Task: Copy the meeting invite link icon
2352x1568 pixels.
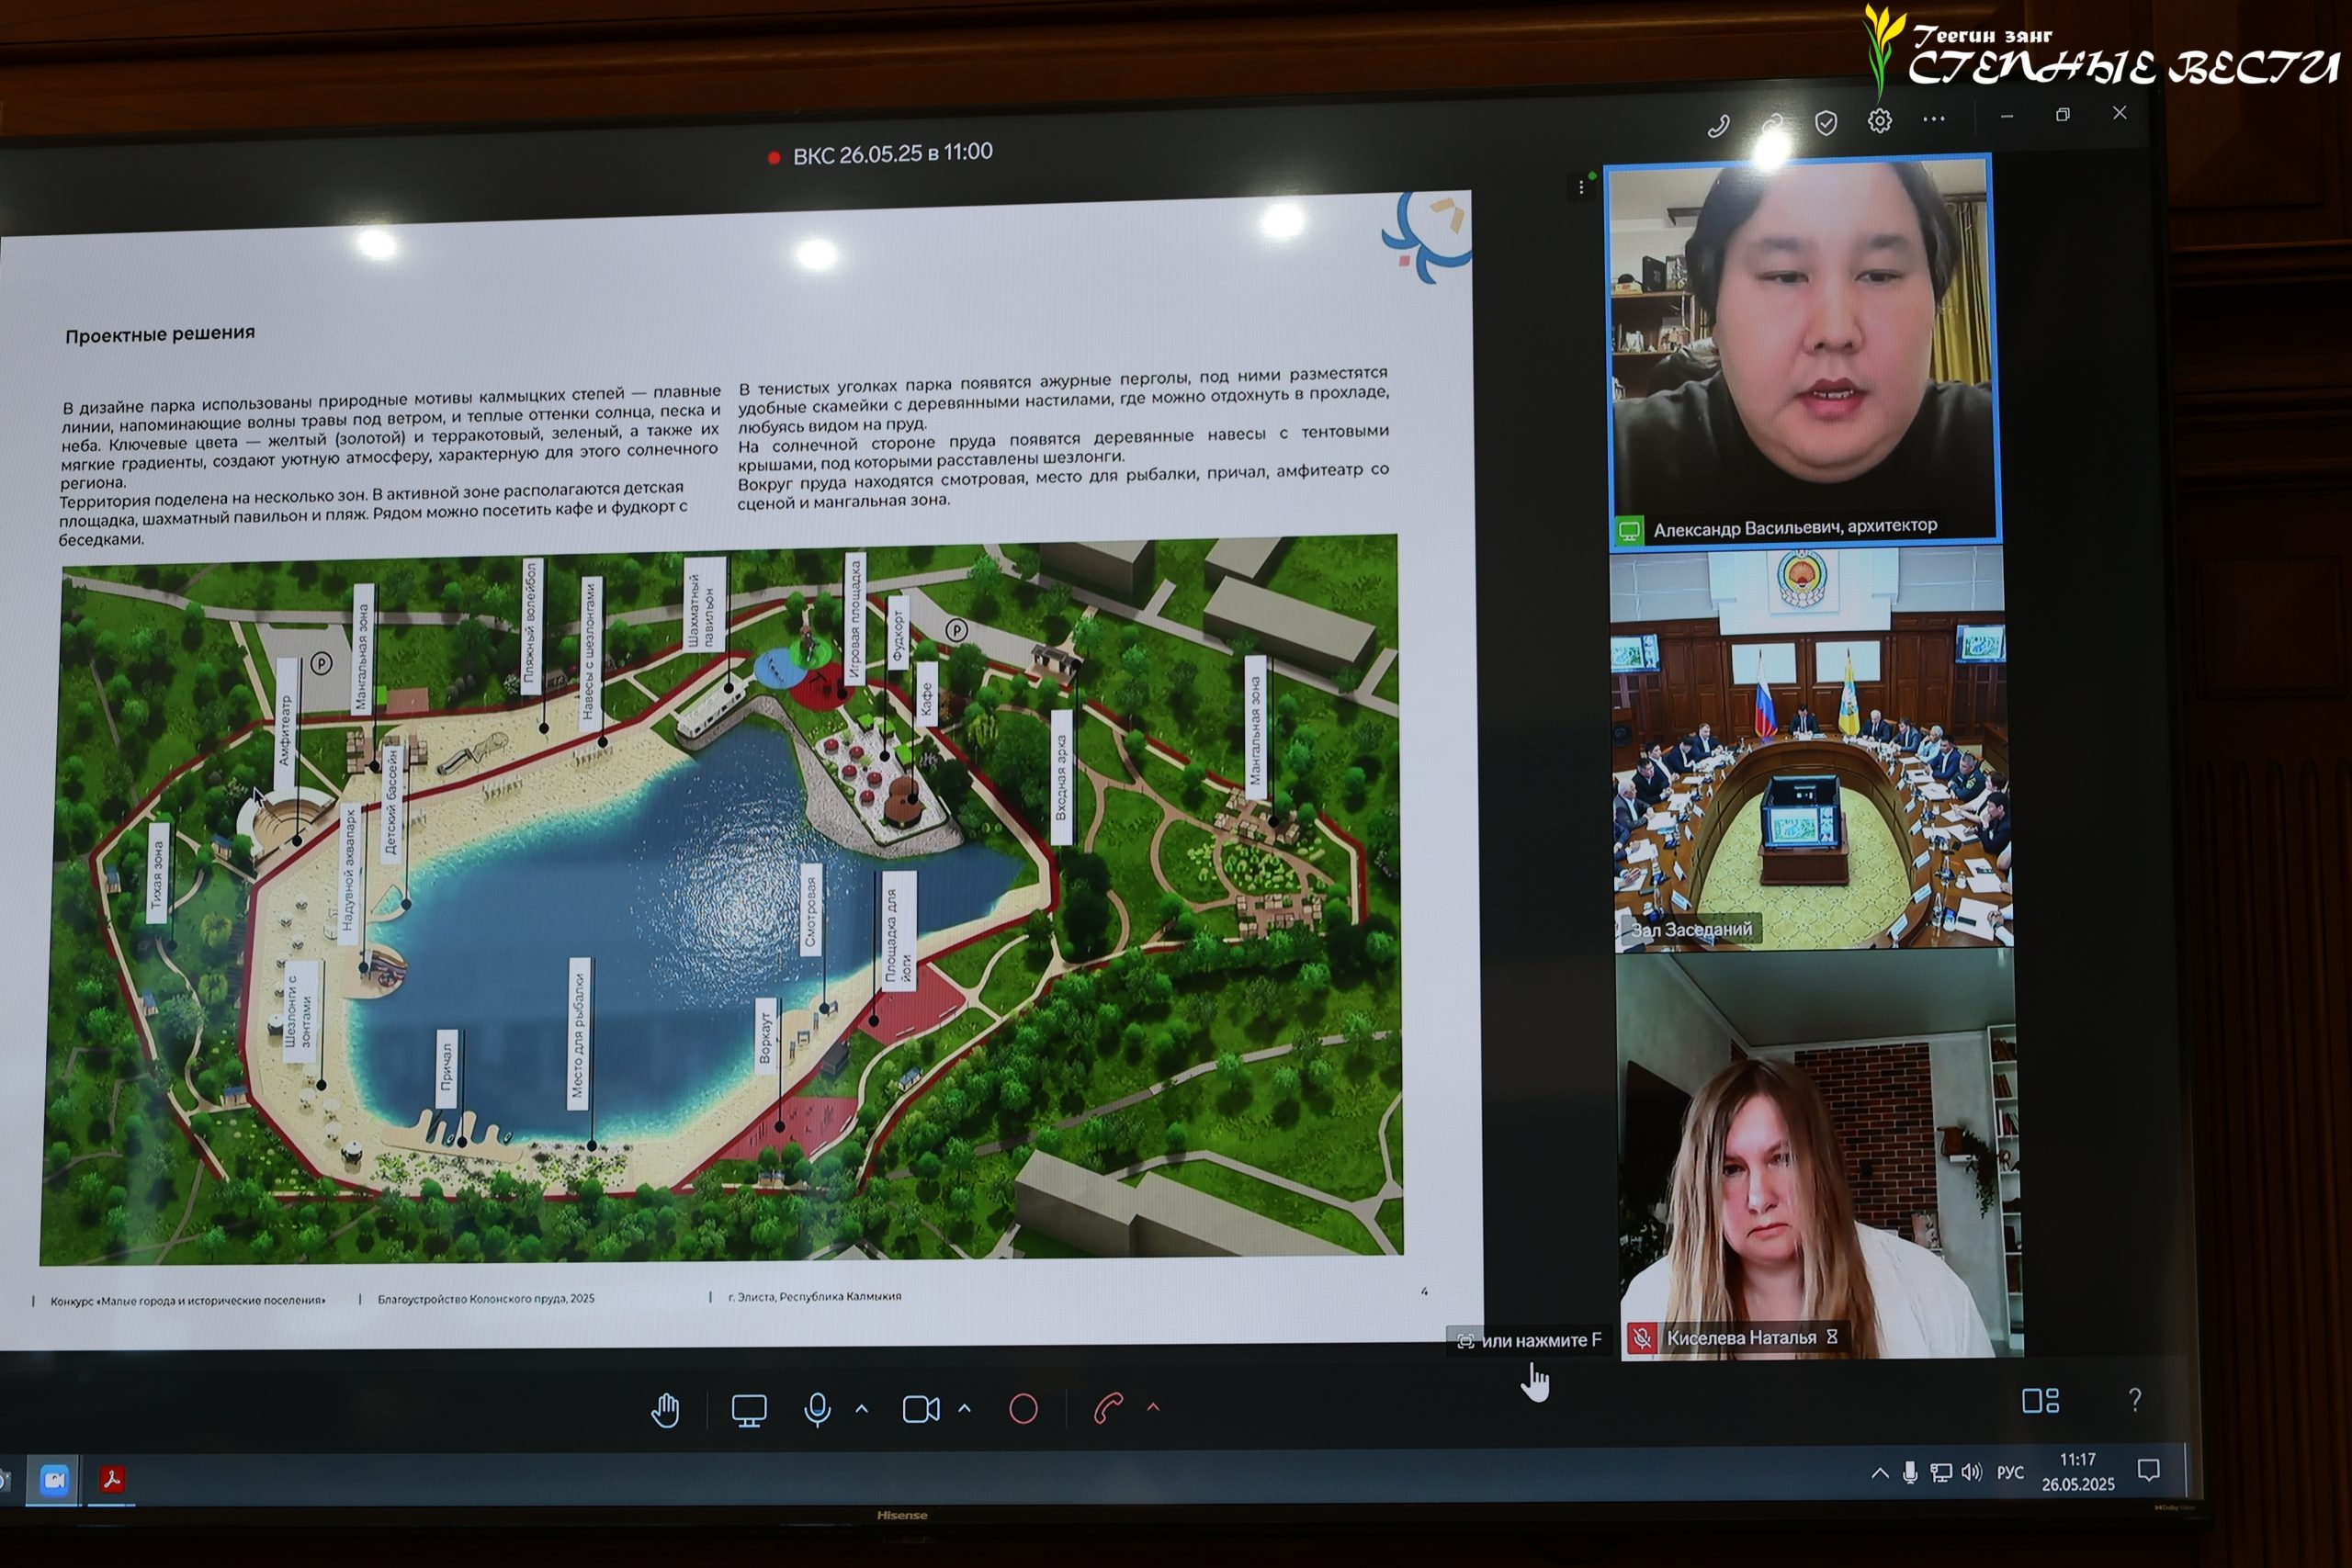Action: click(x=1772, y=125)
